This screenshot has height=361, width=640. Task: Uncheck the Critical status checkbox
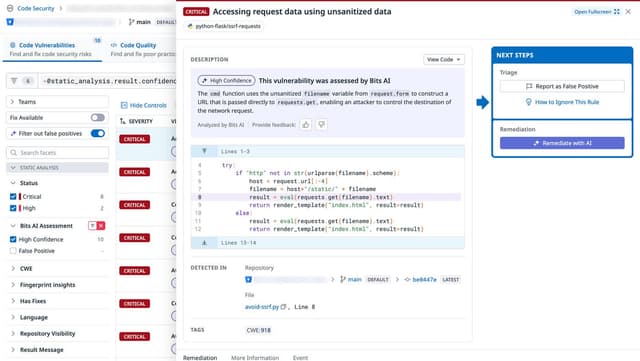13,197
